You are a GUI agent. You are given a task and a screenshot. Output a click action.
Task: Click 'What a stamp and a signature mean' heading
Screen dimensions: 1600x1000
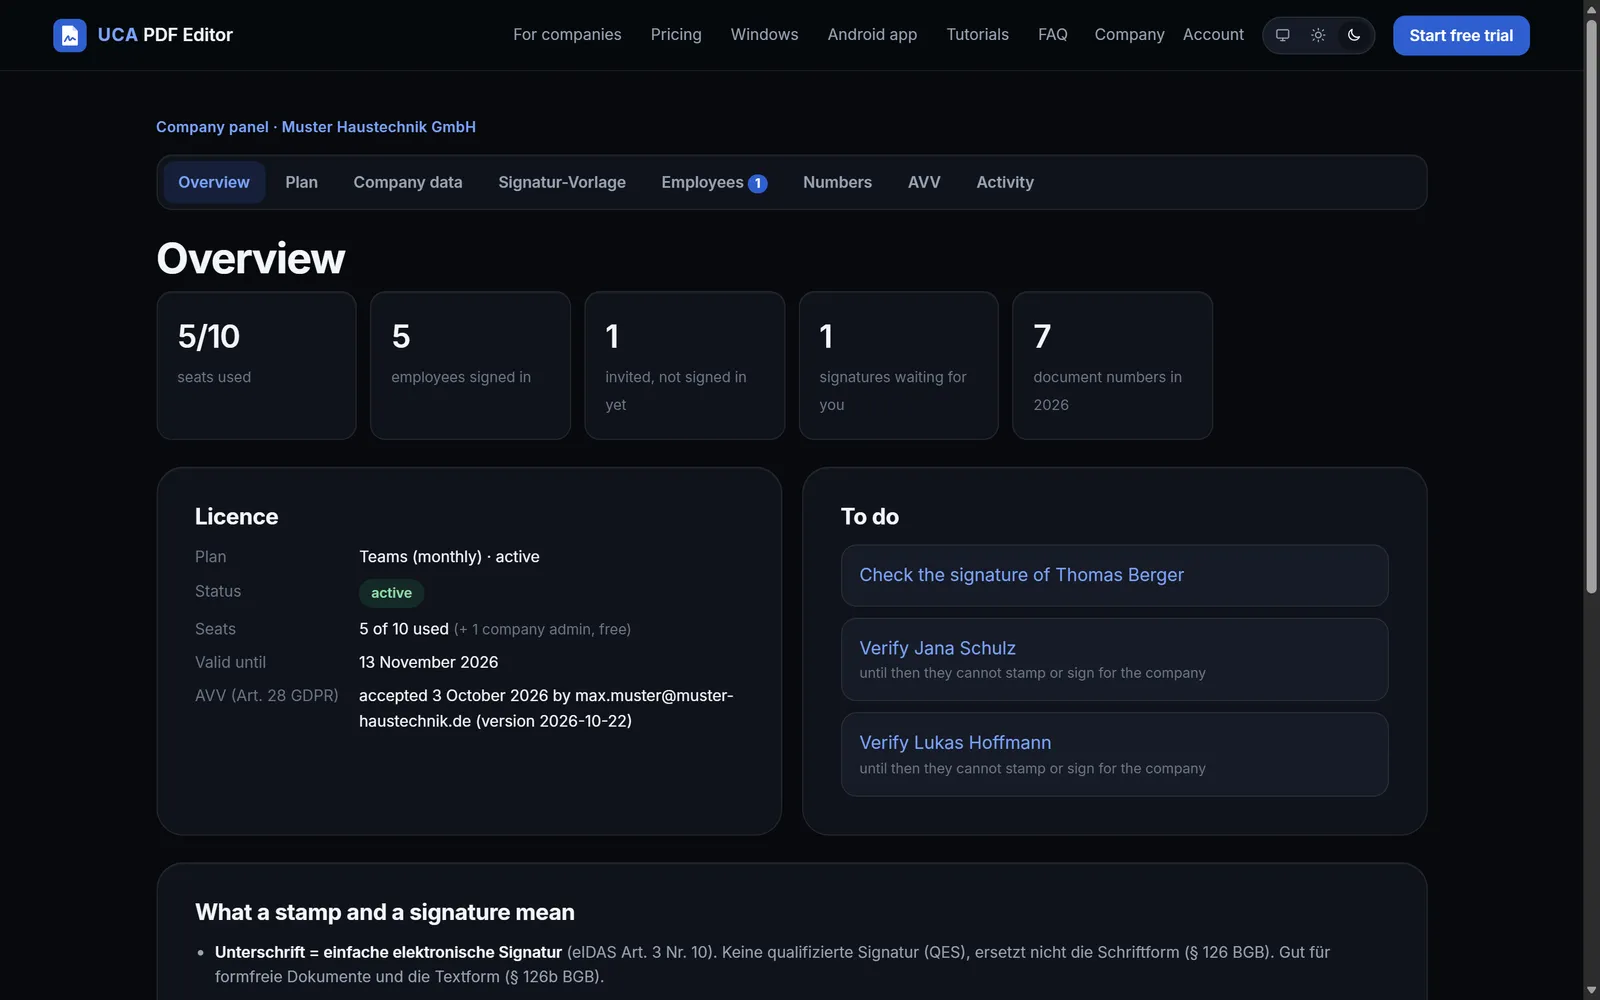click(385, 912)
